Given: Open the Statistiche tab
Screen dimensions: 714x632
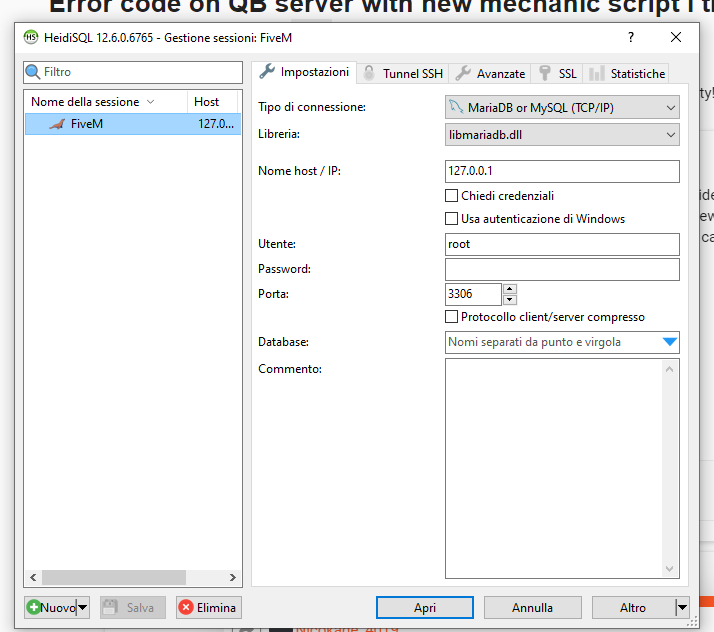Looking at the screenshot, I should [x=626, y=73].
